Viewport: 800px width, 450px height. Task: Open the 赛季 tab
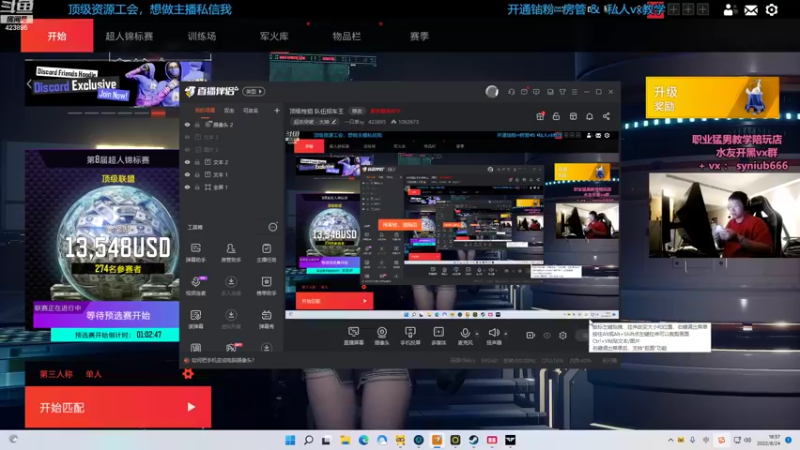(x=419, y=36)
